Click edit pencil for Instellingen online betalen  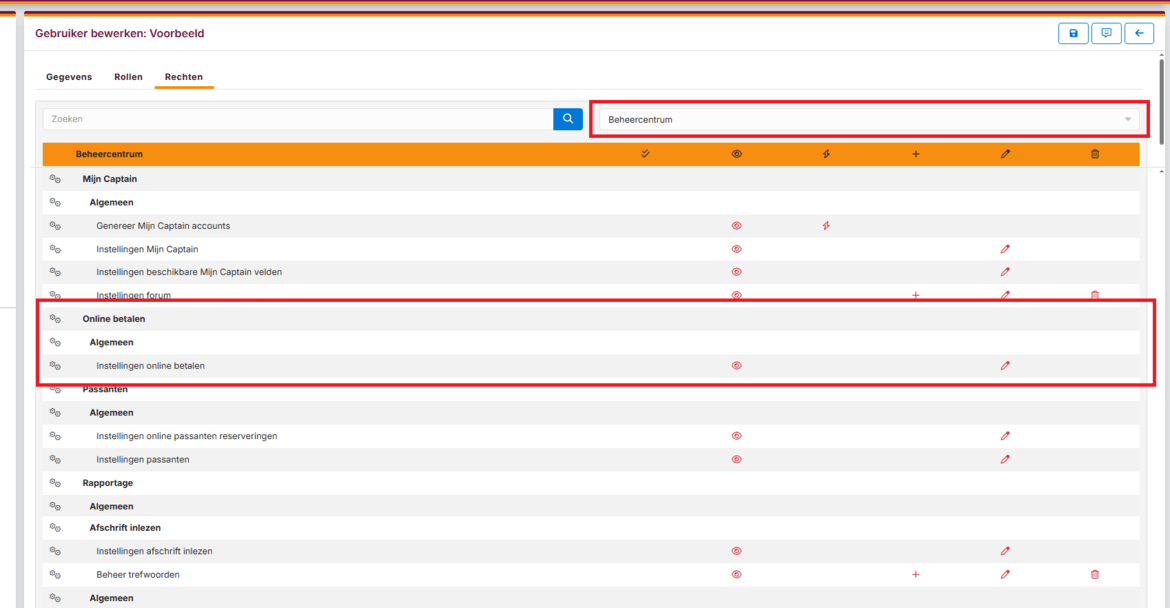(x=1005, y=366)
